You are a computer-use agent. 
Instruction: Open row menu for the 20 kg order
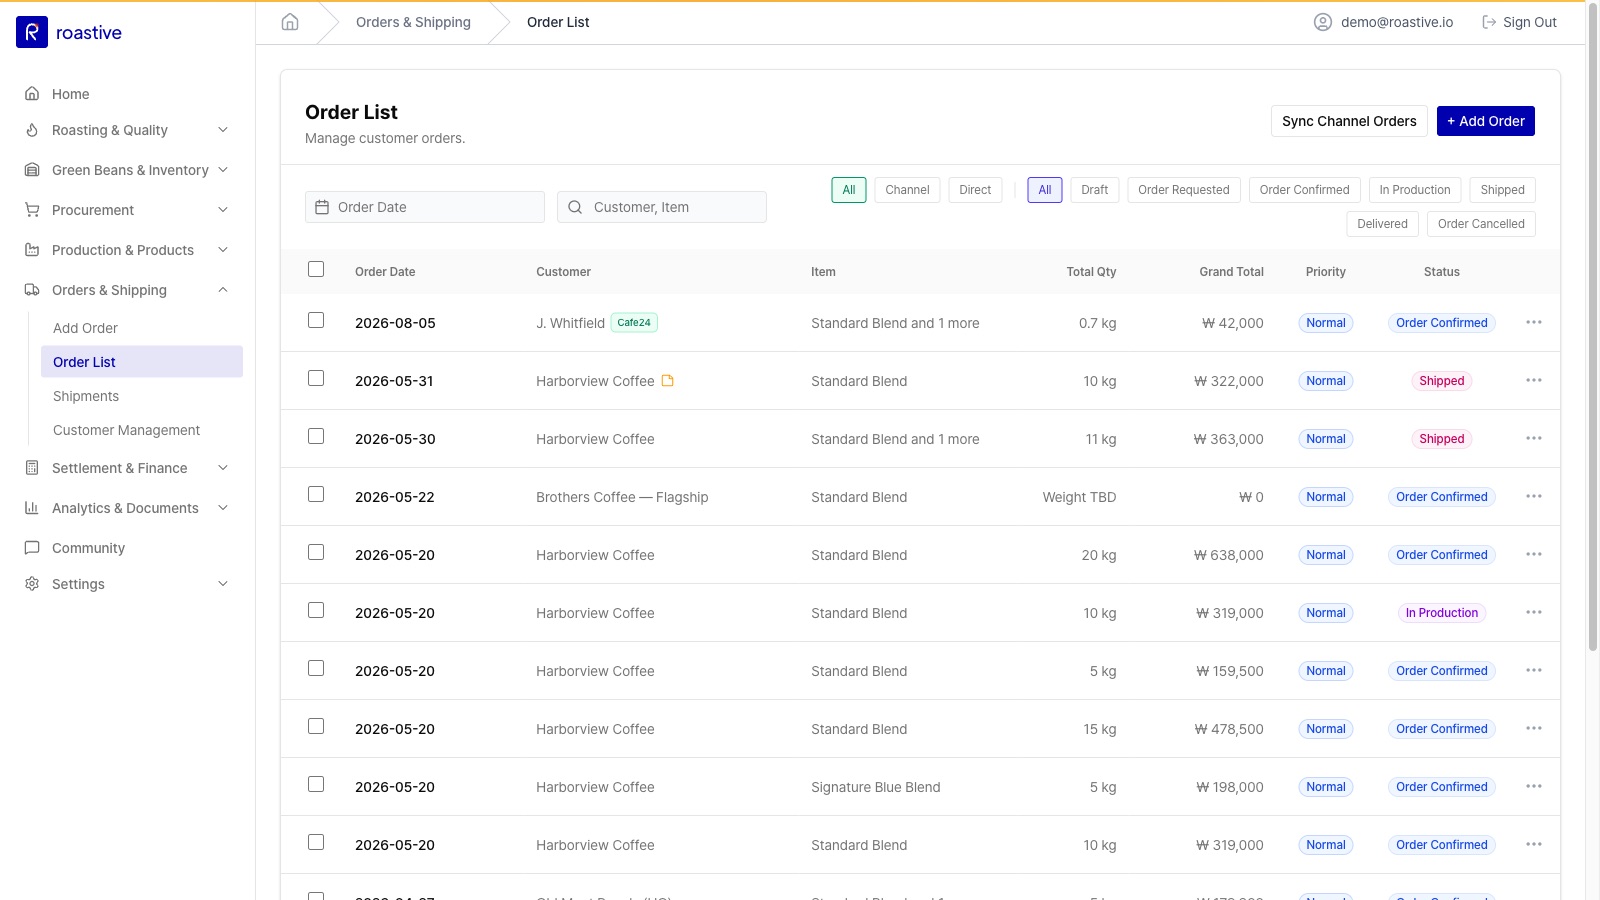point(1534,555)
